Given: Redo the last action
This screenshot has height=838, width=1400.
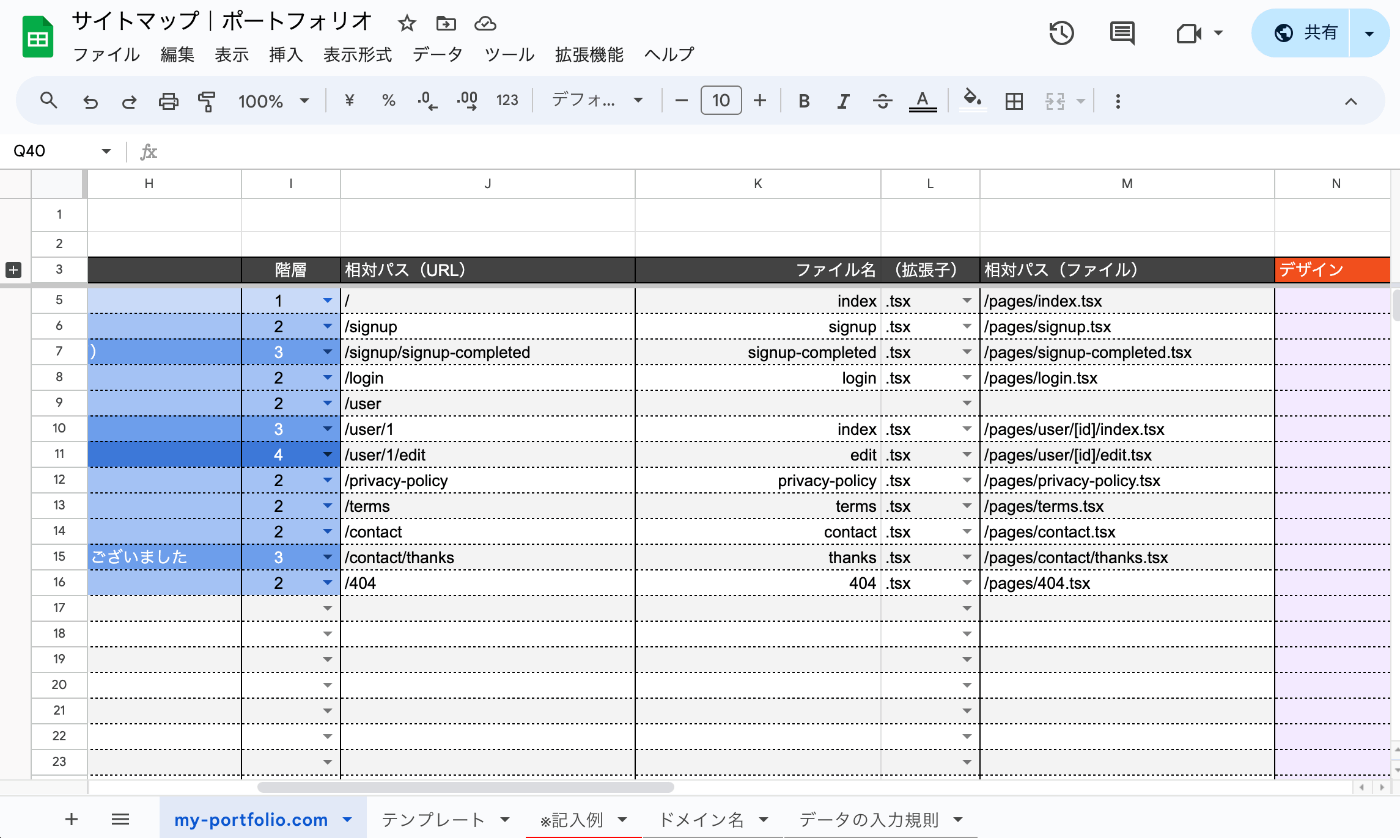Looking at the screenshot, I should [129, 100].
